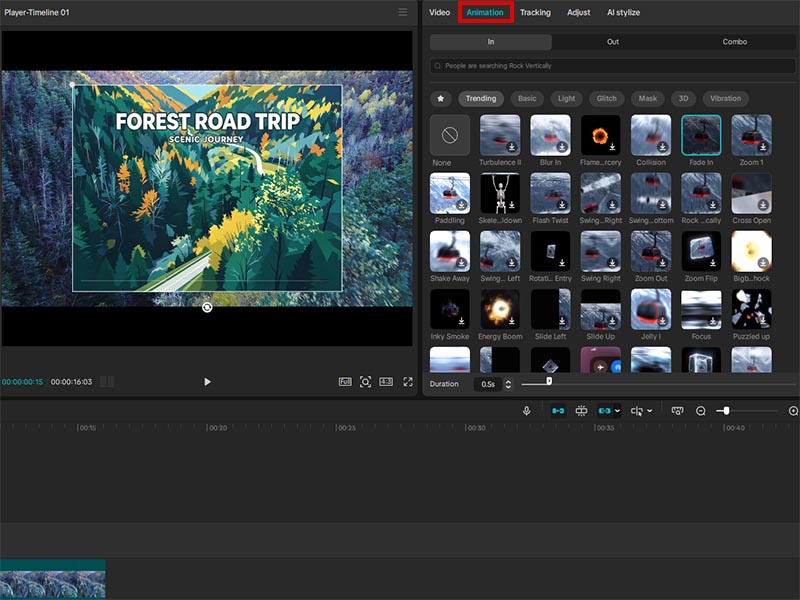Click the rotate handle below the poster

207,307
